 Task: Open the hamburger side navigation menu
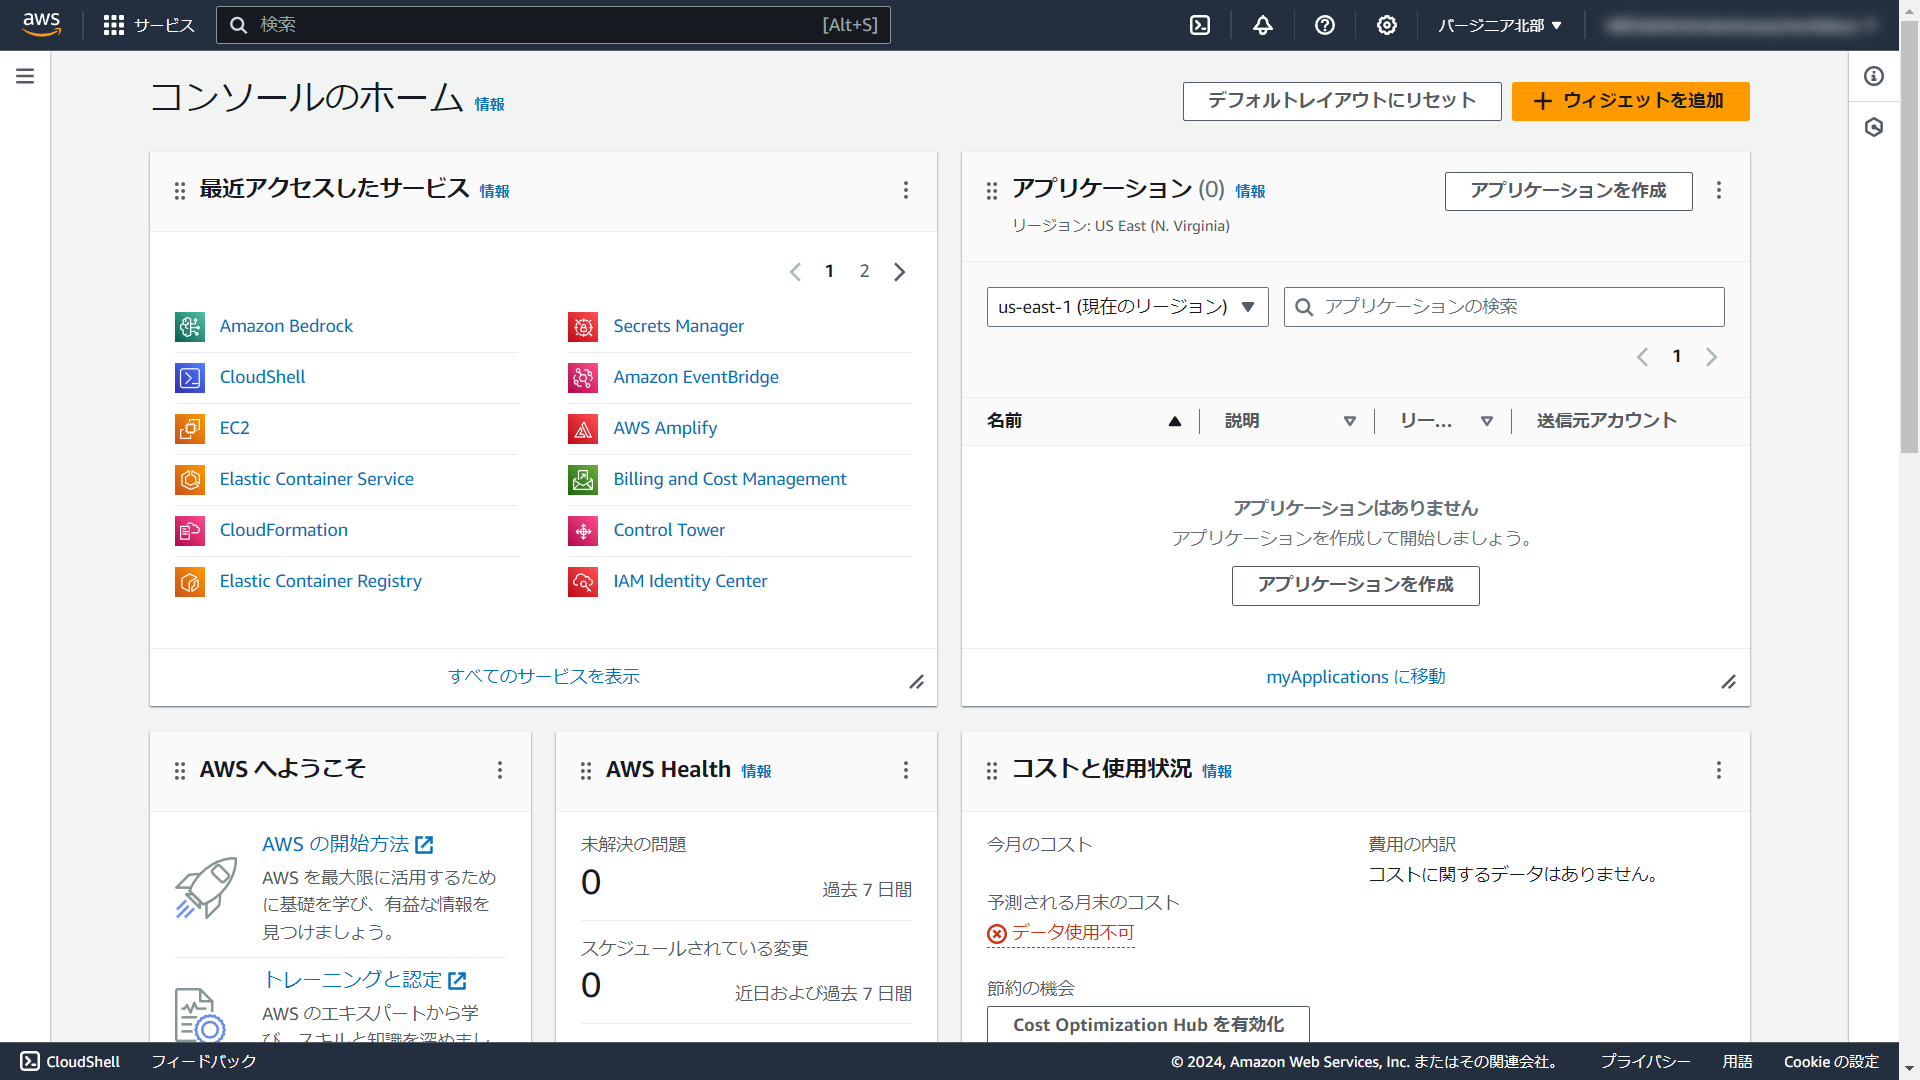[x=25, y=76]
